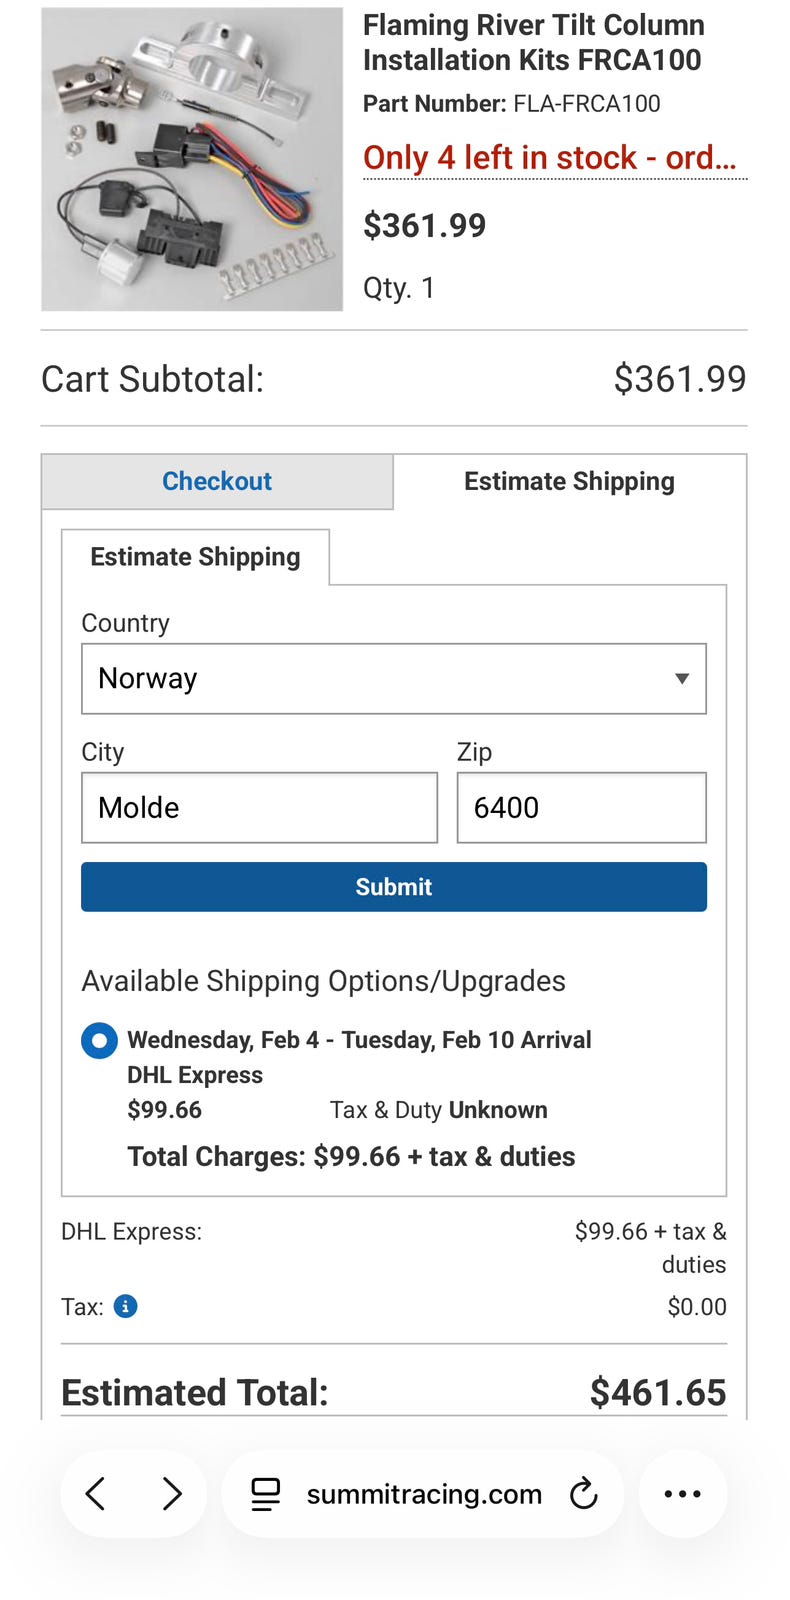Screen dimensions: 790x1600
Task: Select the DHL Express shipping radio button
Action: pyautogui.click(x=99, y=1040)
